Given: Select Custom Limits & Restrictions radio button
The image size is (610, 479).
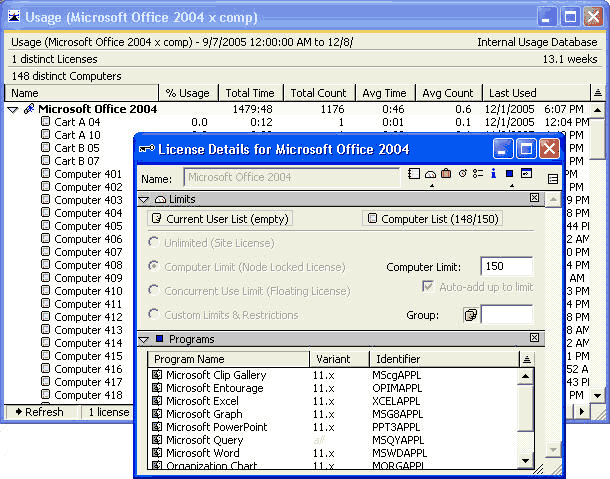Looking at the screenshot, I should coord(154,314).
